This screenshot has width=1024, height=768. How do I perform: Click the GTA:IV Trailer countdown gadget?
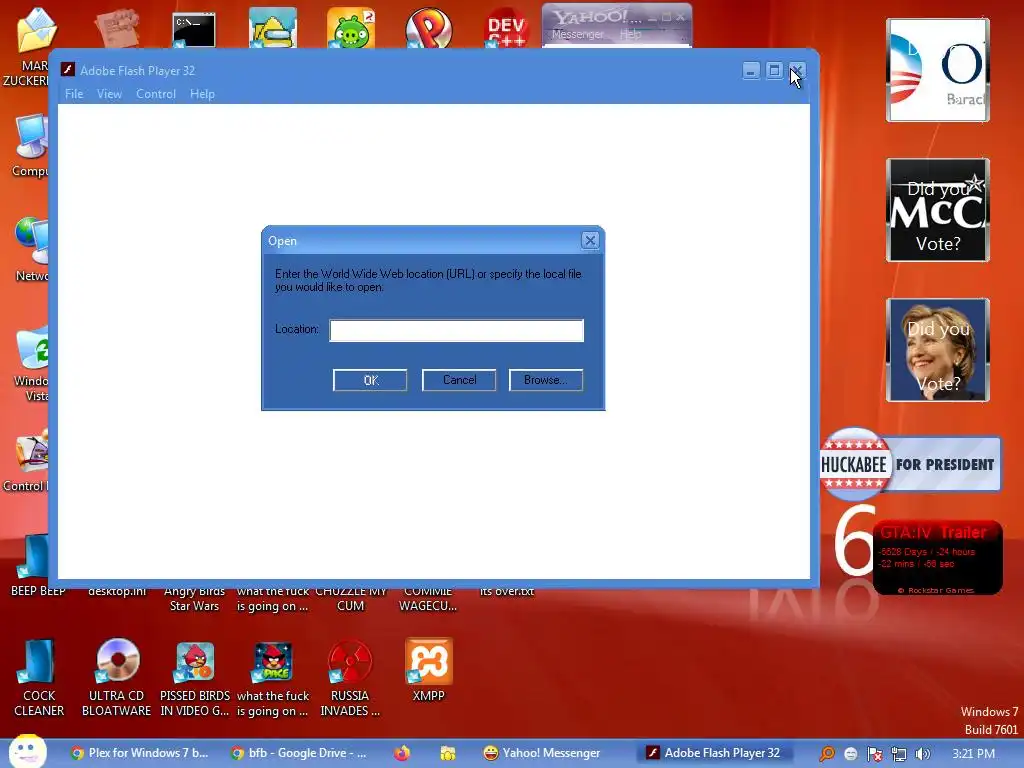(x=938, y=557)
